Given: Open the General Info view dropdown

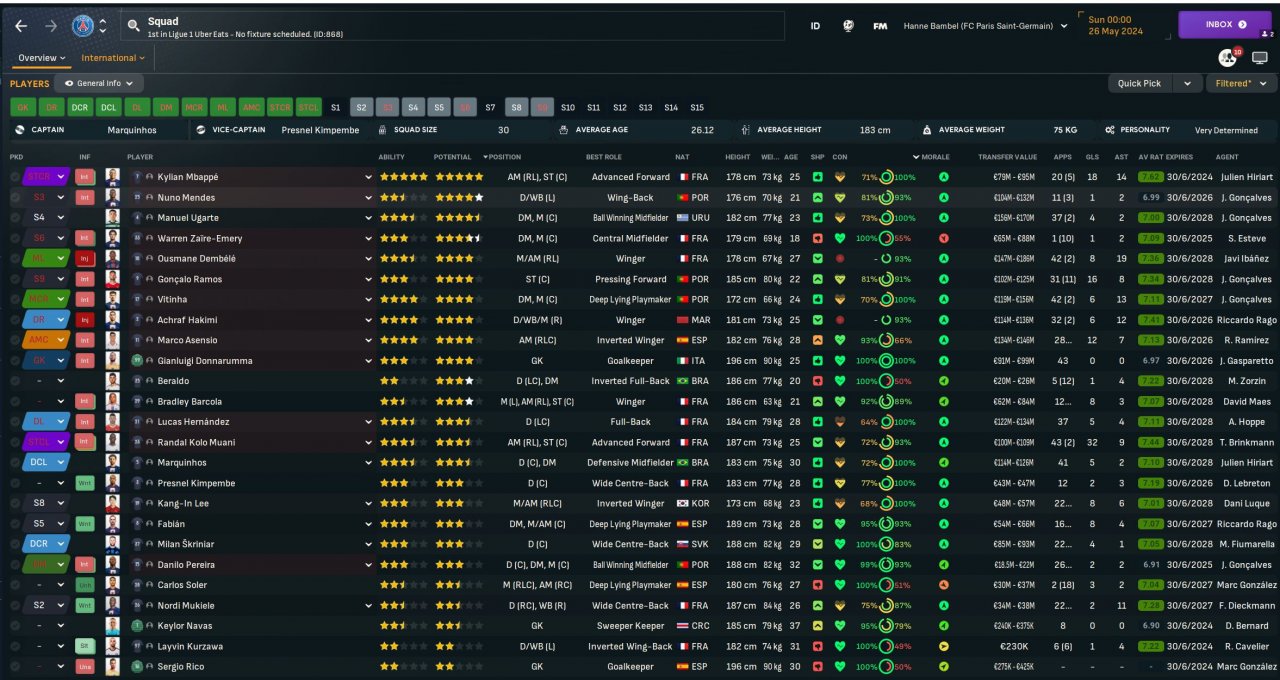Looking at the screenshot, I should (x=99, y=84).
